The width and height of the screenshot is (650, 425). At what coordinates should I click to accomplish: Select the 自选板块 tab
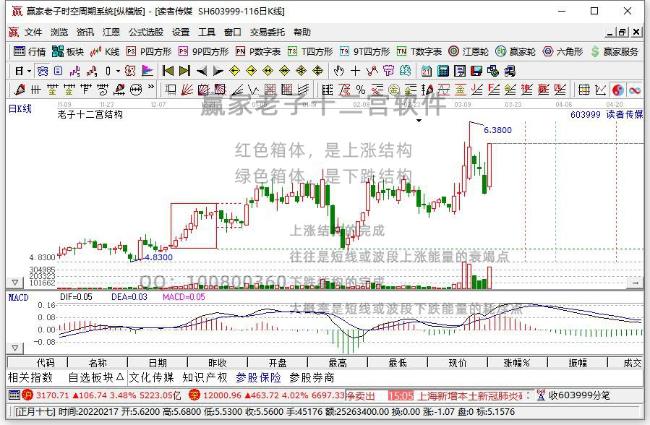pyautogui.click(x=95, y=377)
